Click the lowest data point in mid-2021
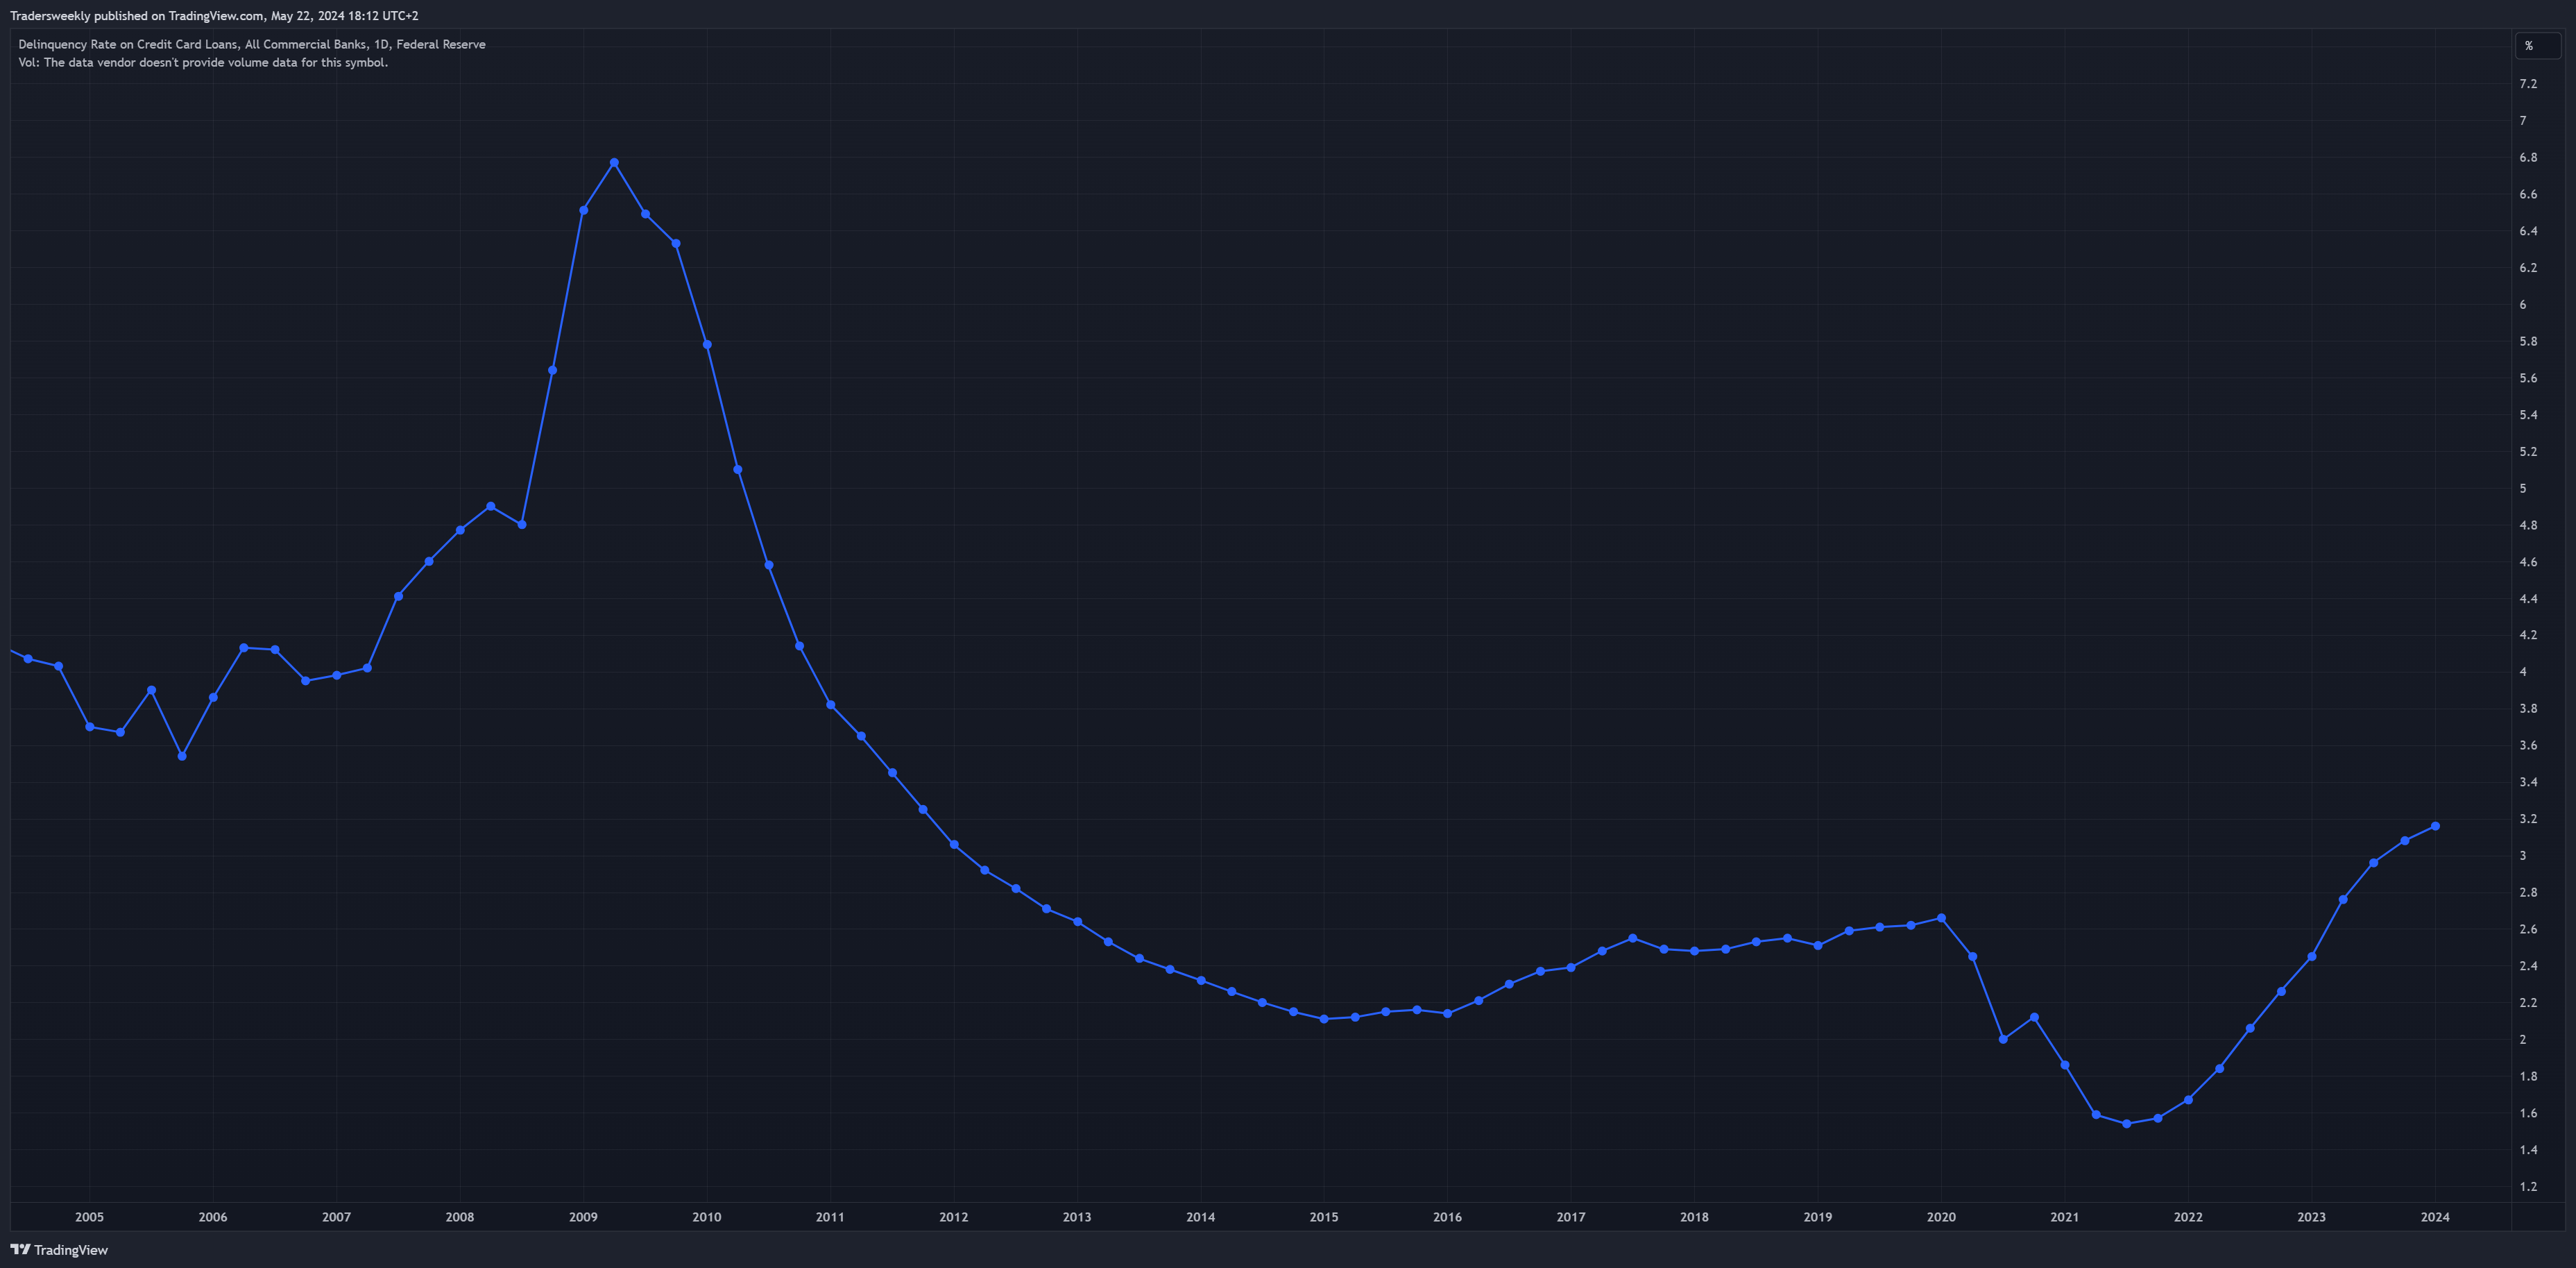Viewport: 2576px width, 1268px height. pyautogui.click(x=2126, y=1124)
